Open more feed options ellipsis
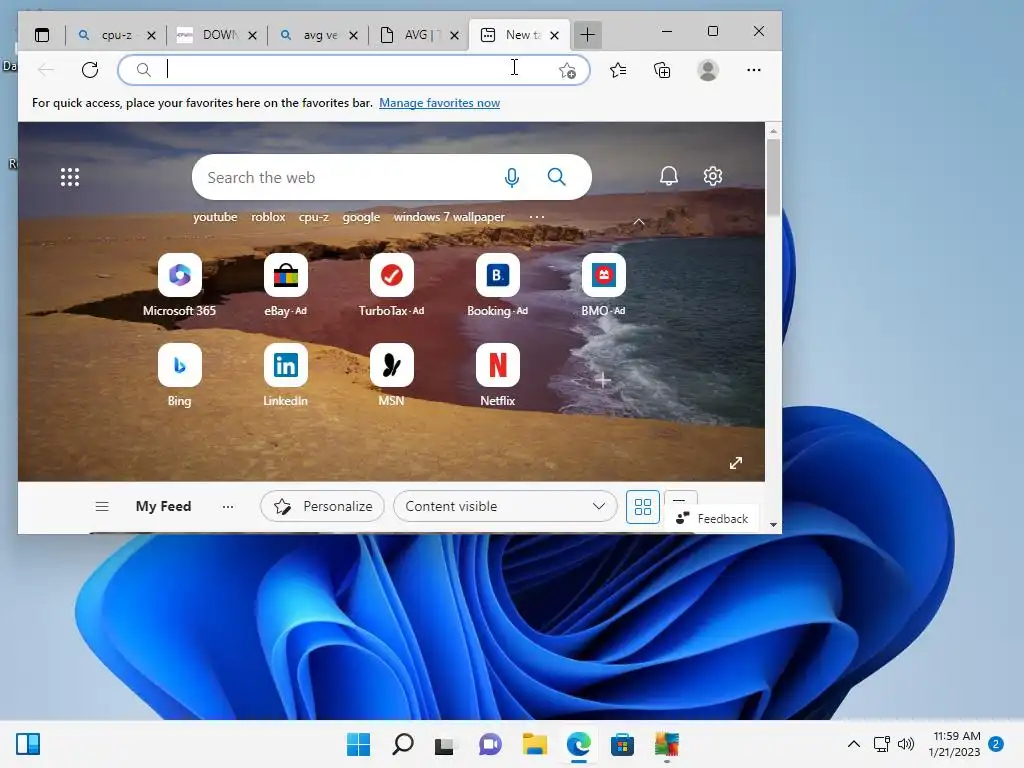The height and width of the screenshot is (768, 1024). [228, 506]
